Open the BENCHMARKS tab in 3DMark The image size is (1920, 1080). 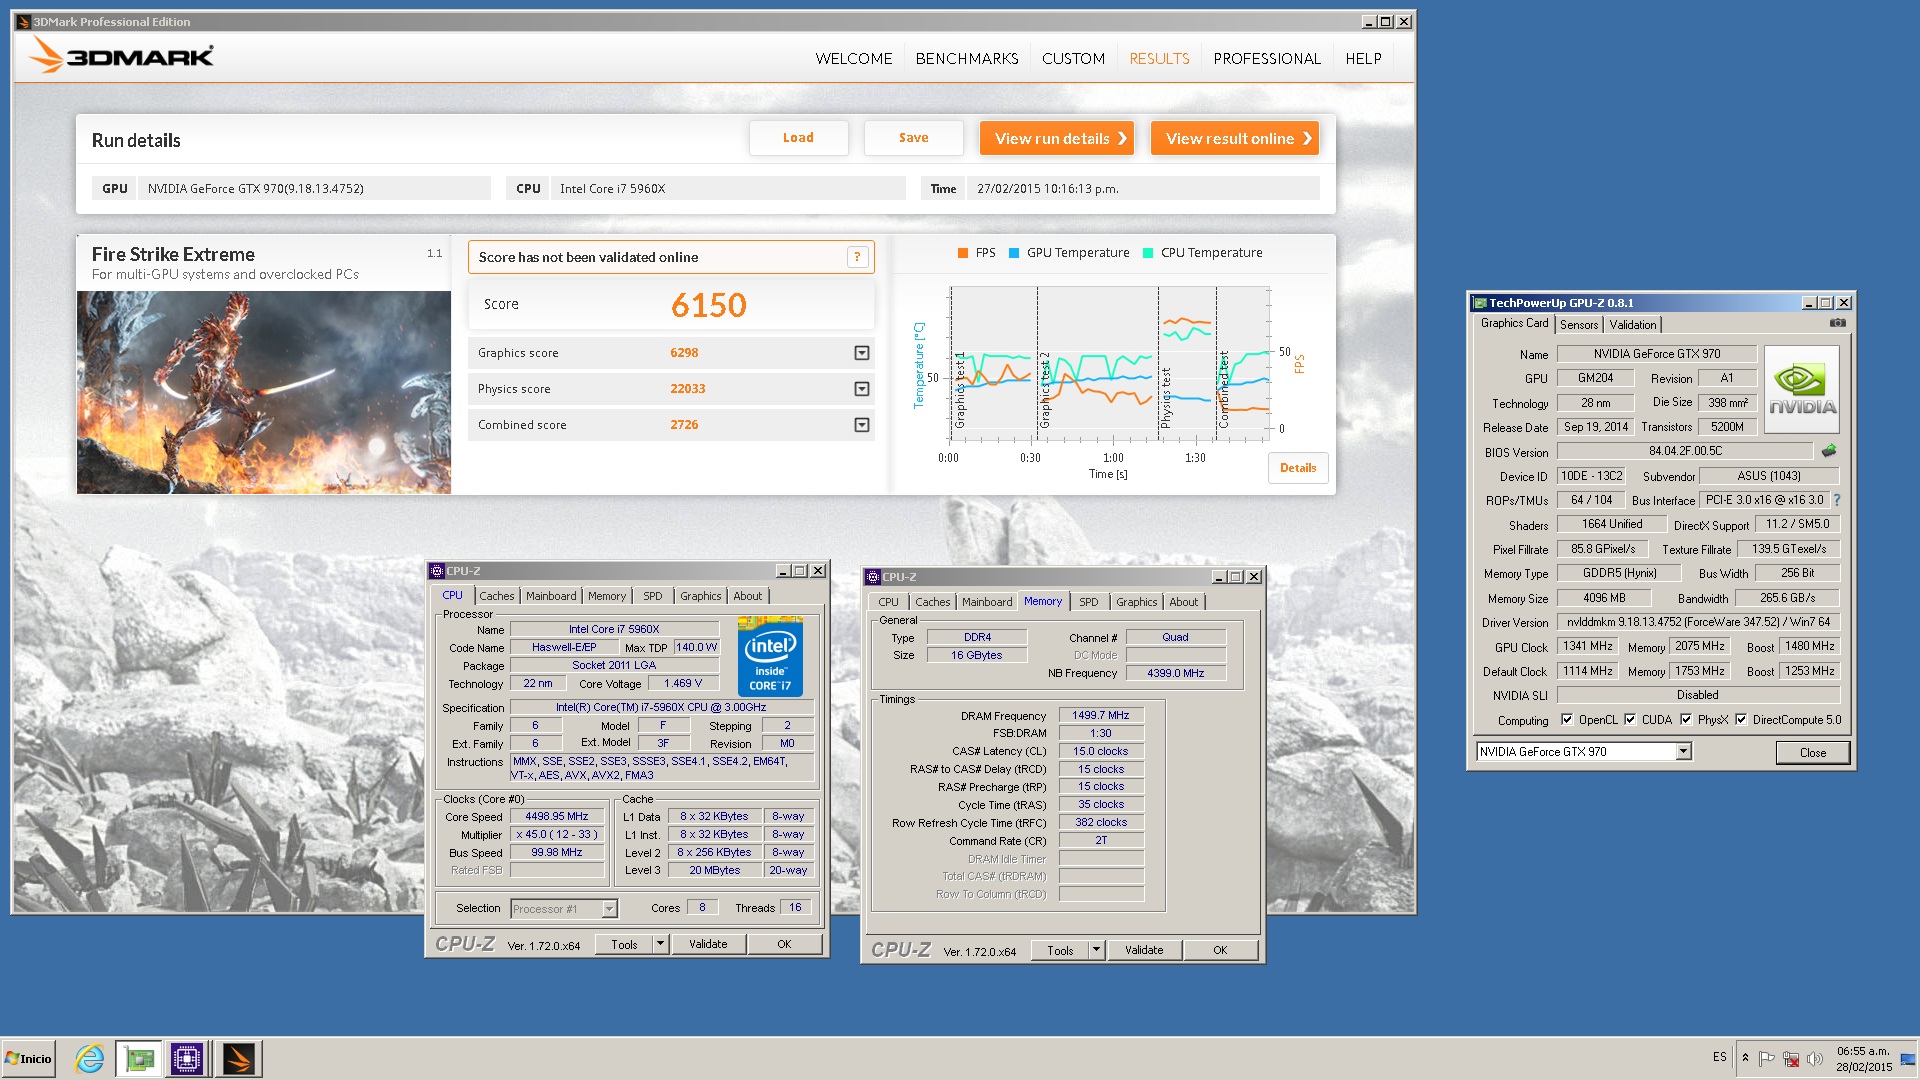[967, 59]
